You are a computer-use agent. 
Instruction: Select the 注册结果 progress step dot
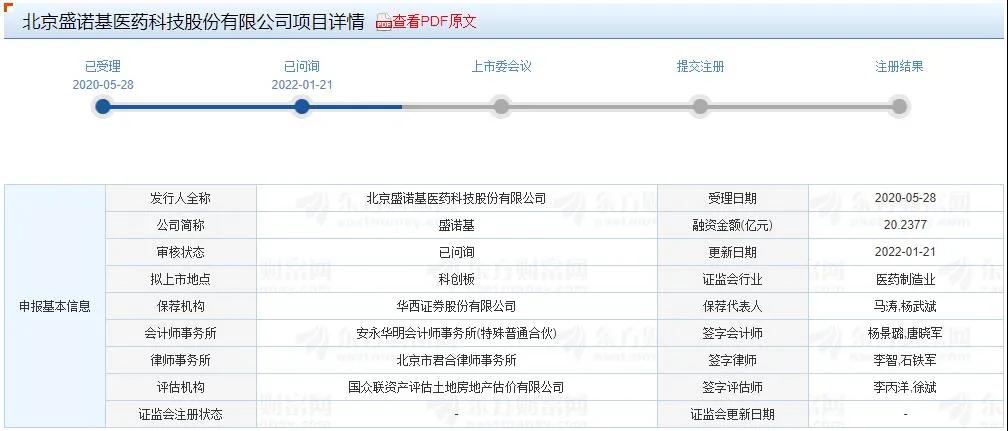899,106
